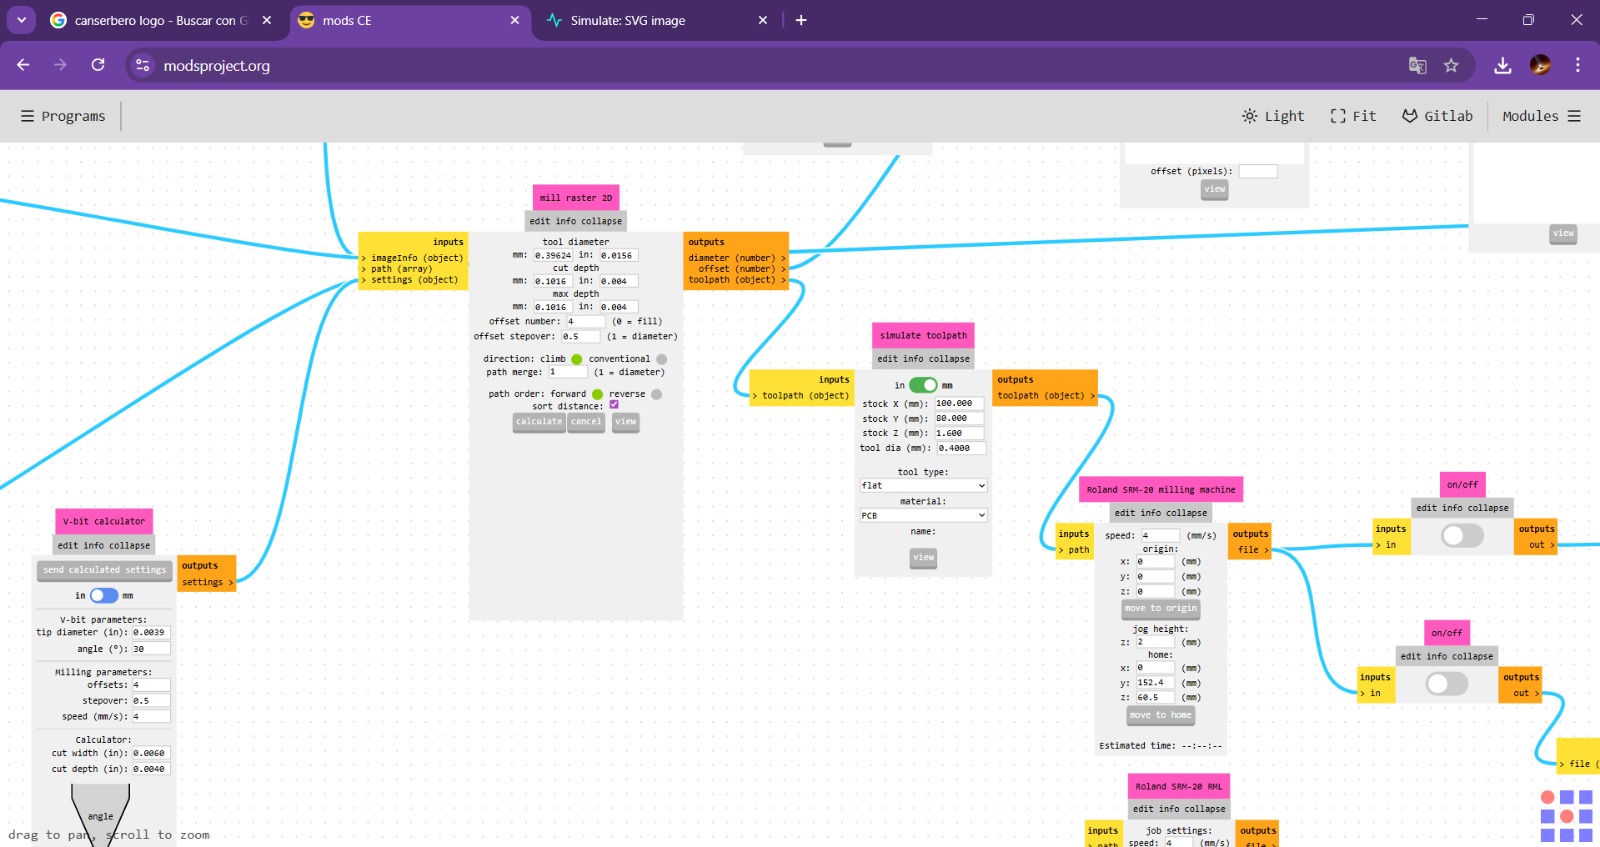Click edit on mill raster 2D module

539,221
